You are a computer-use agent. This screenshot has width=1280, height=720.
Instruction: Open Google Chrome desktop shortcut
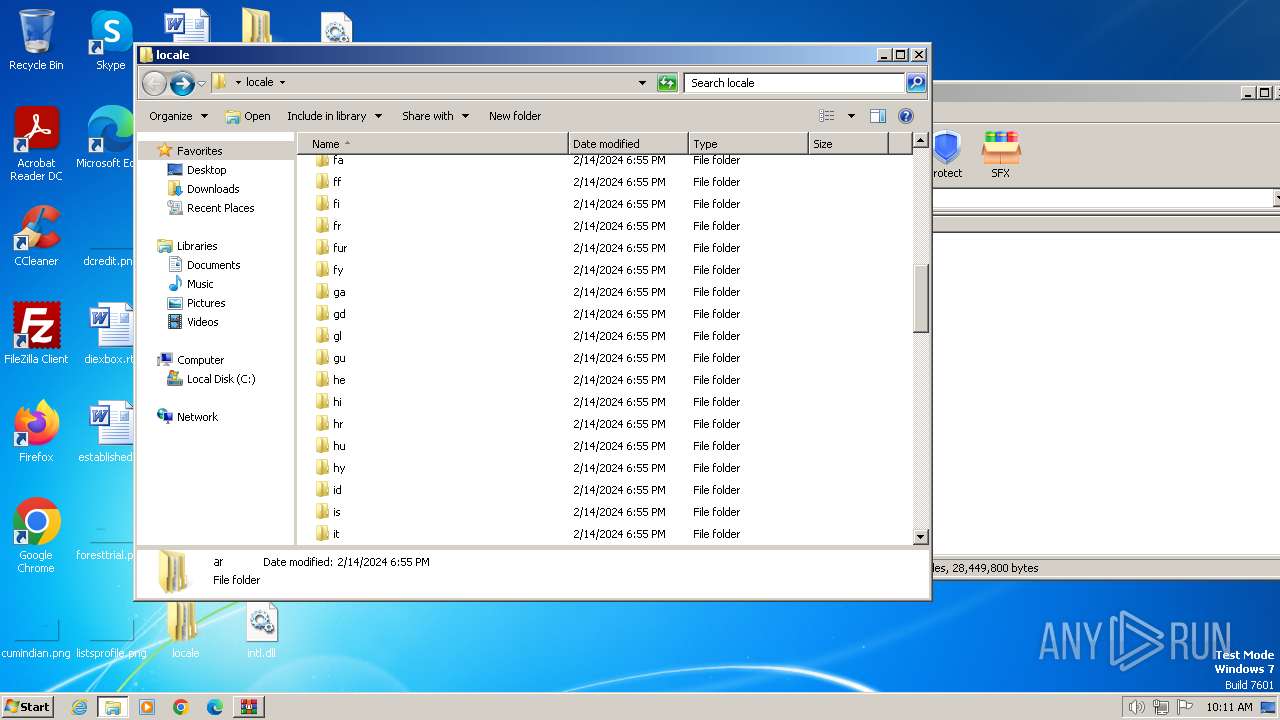[36, 535]
